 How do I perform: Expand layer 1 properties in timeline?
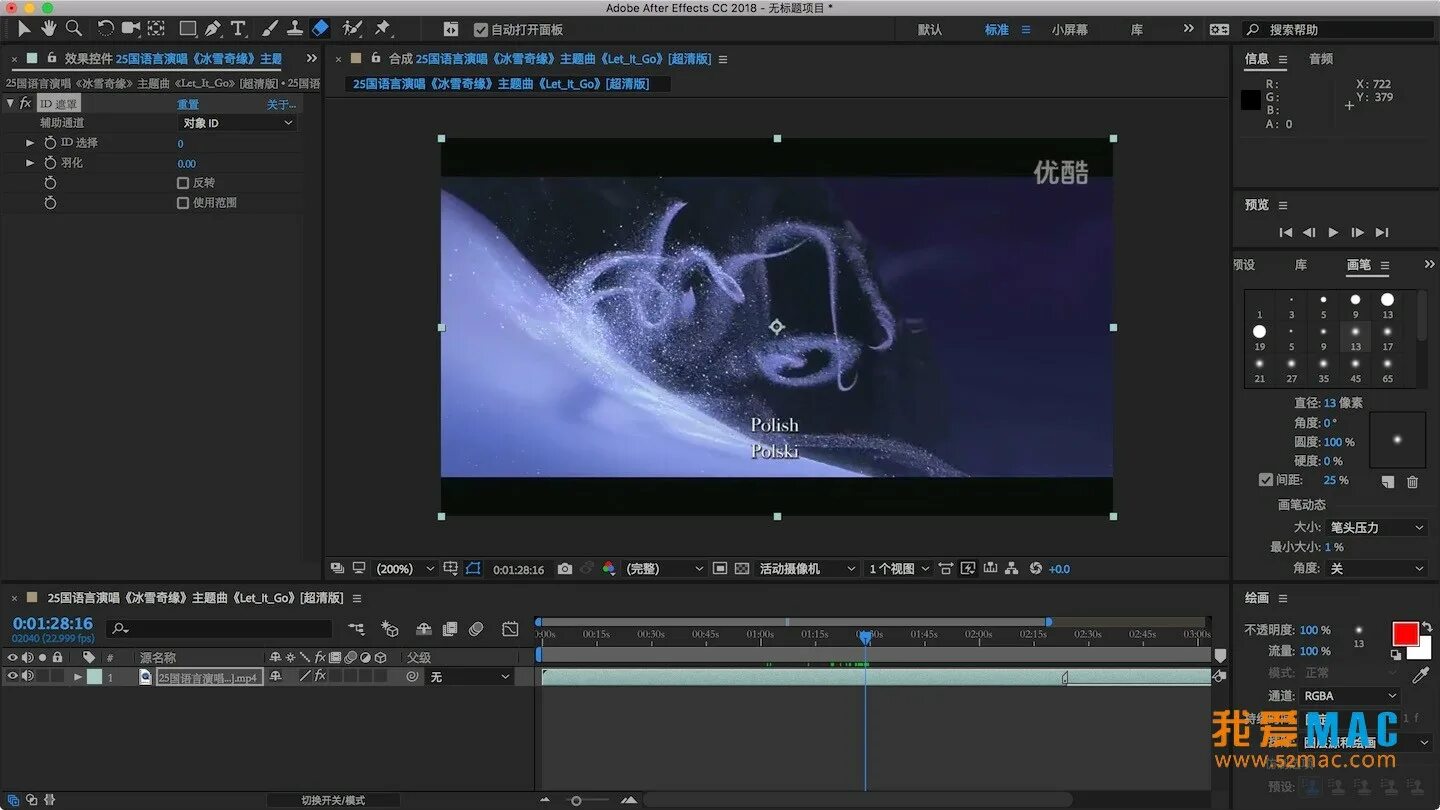[78, 677]
